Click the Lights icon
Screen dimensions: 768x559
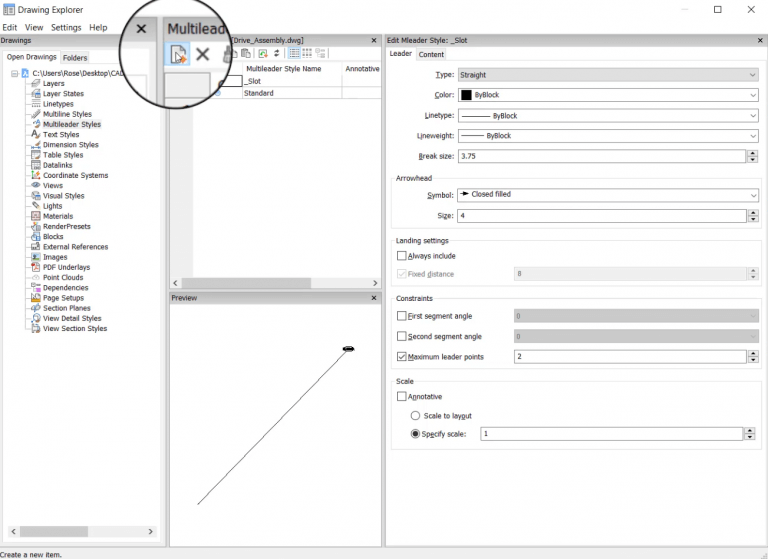[36, 206]
